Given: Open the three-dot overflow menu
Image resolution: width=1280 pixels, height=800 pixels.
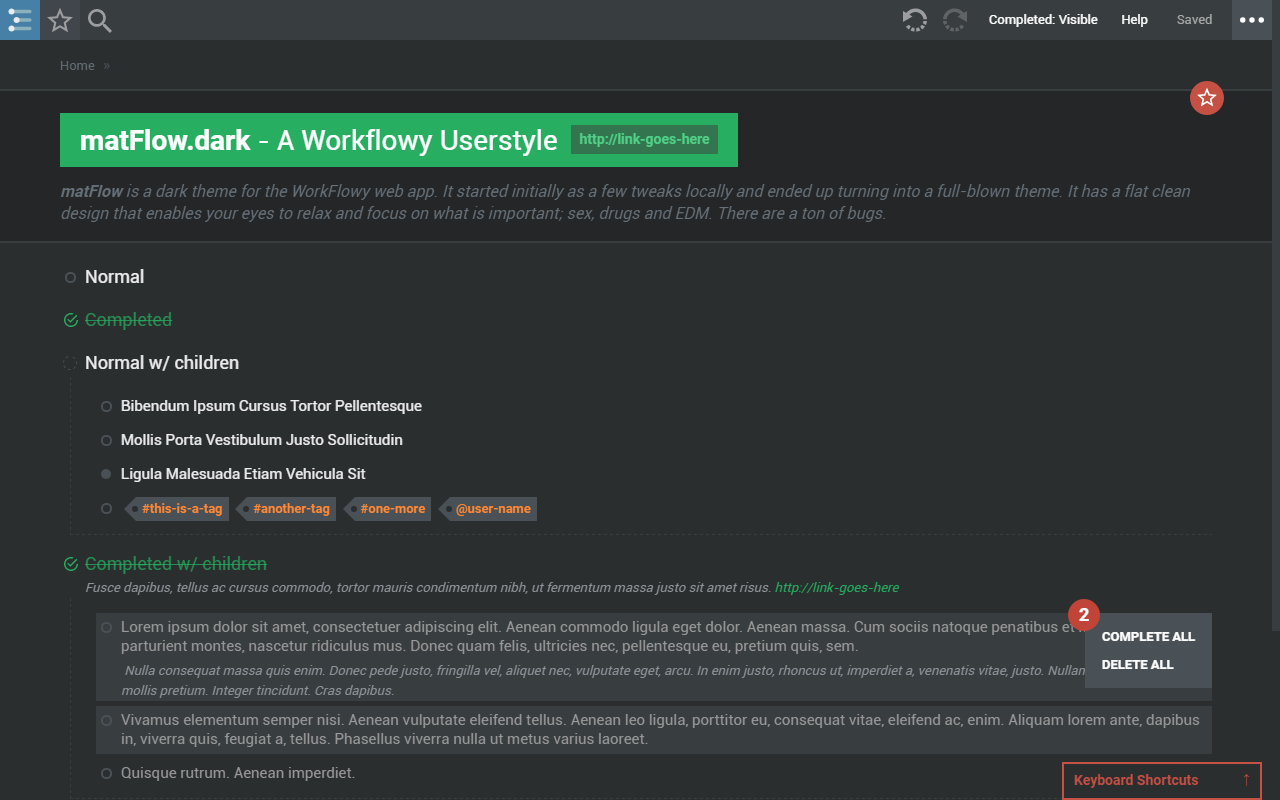Looking at the screenshot, I should (1251, 19).
